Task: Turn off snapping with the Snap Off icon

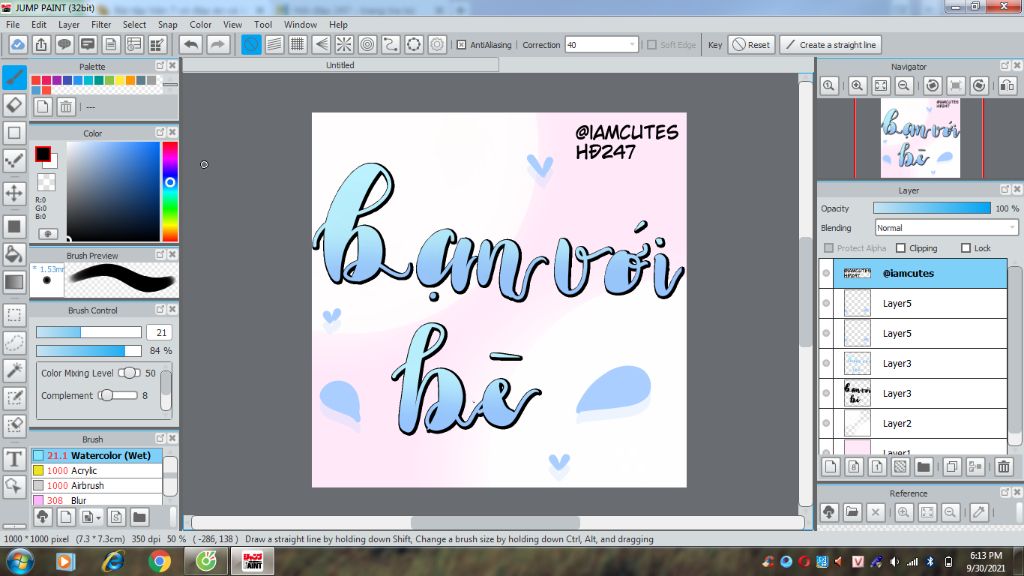Action: (251, 45)
